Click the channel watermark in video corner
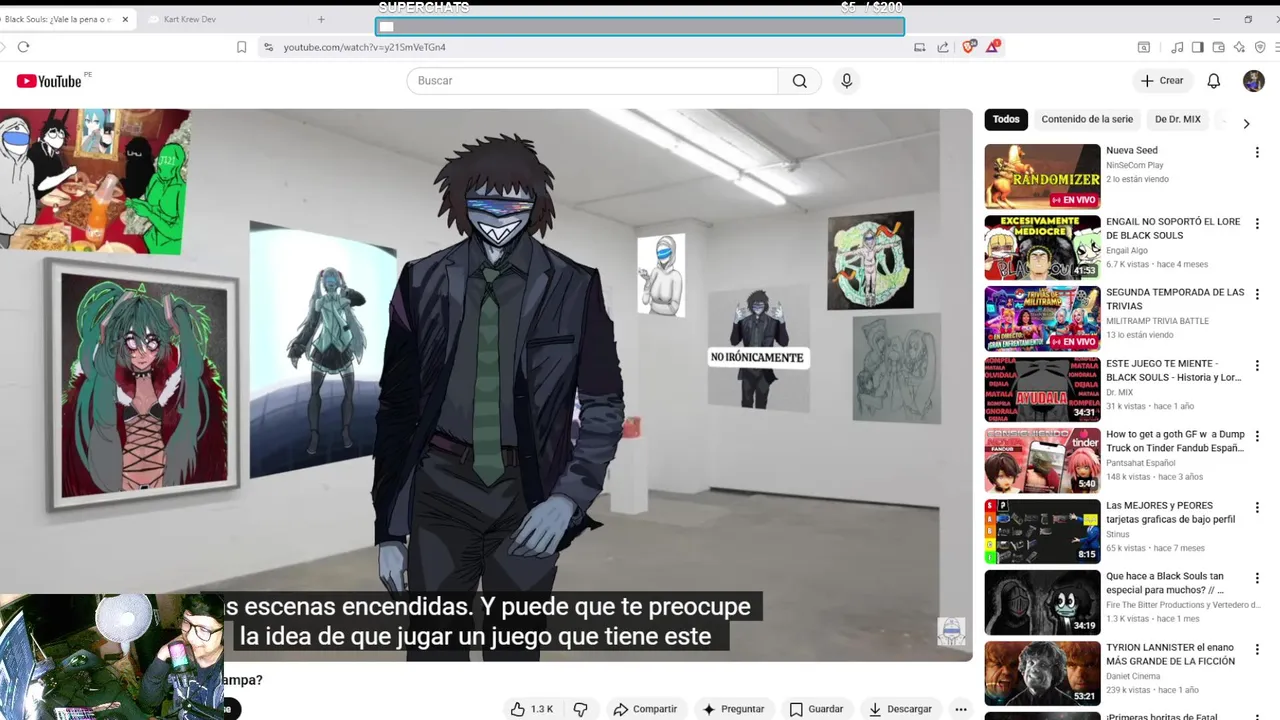This screenshot has width=1280, height=720. point(951,632)
